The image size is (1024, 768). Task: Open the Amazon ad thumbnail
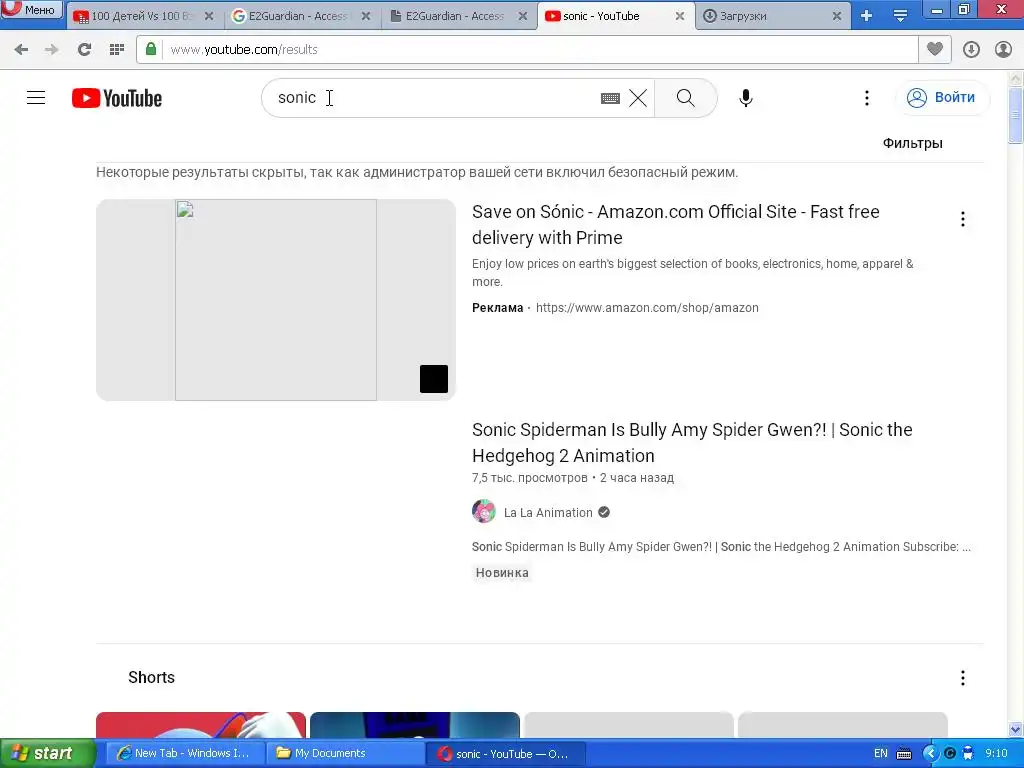[x=276, y=300]
